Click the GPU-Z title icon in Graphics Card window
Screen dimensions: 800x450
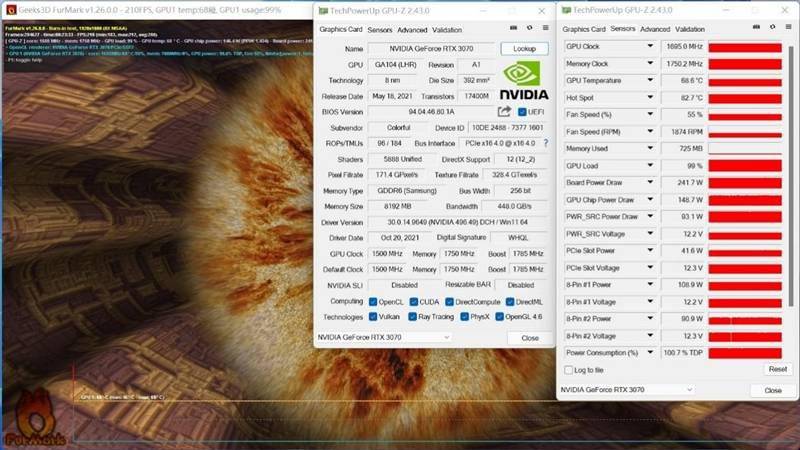322,11
